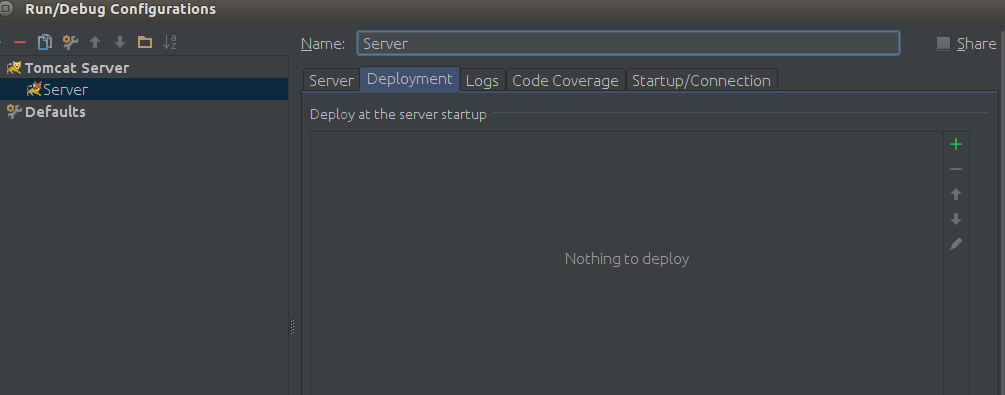Click the remove deployment minus icon

pos(956,169)
